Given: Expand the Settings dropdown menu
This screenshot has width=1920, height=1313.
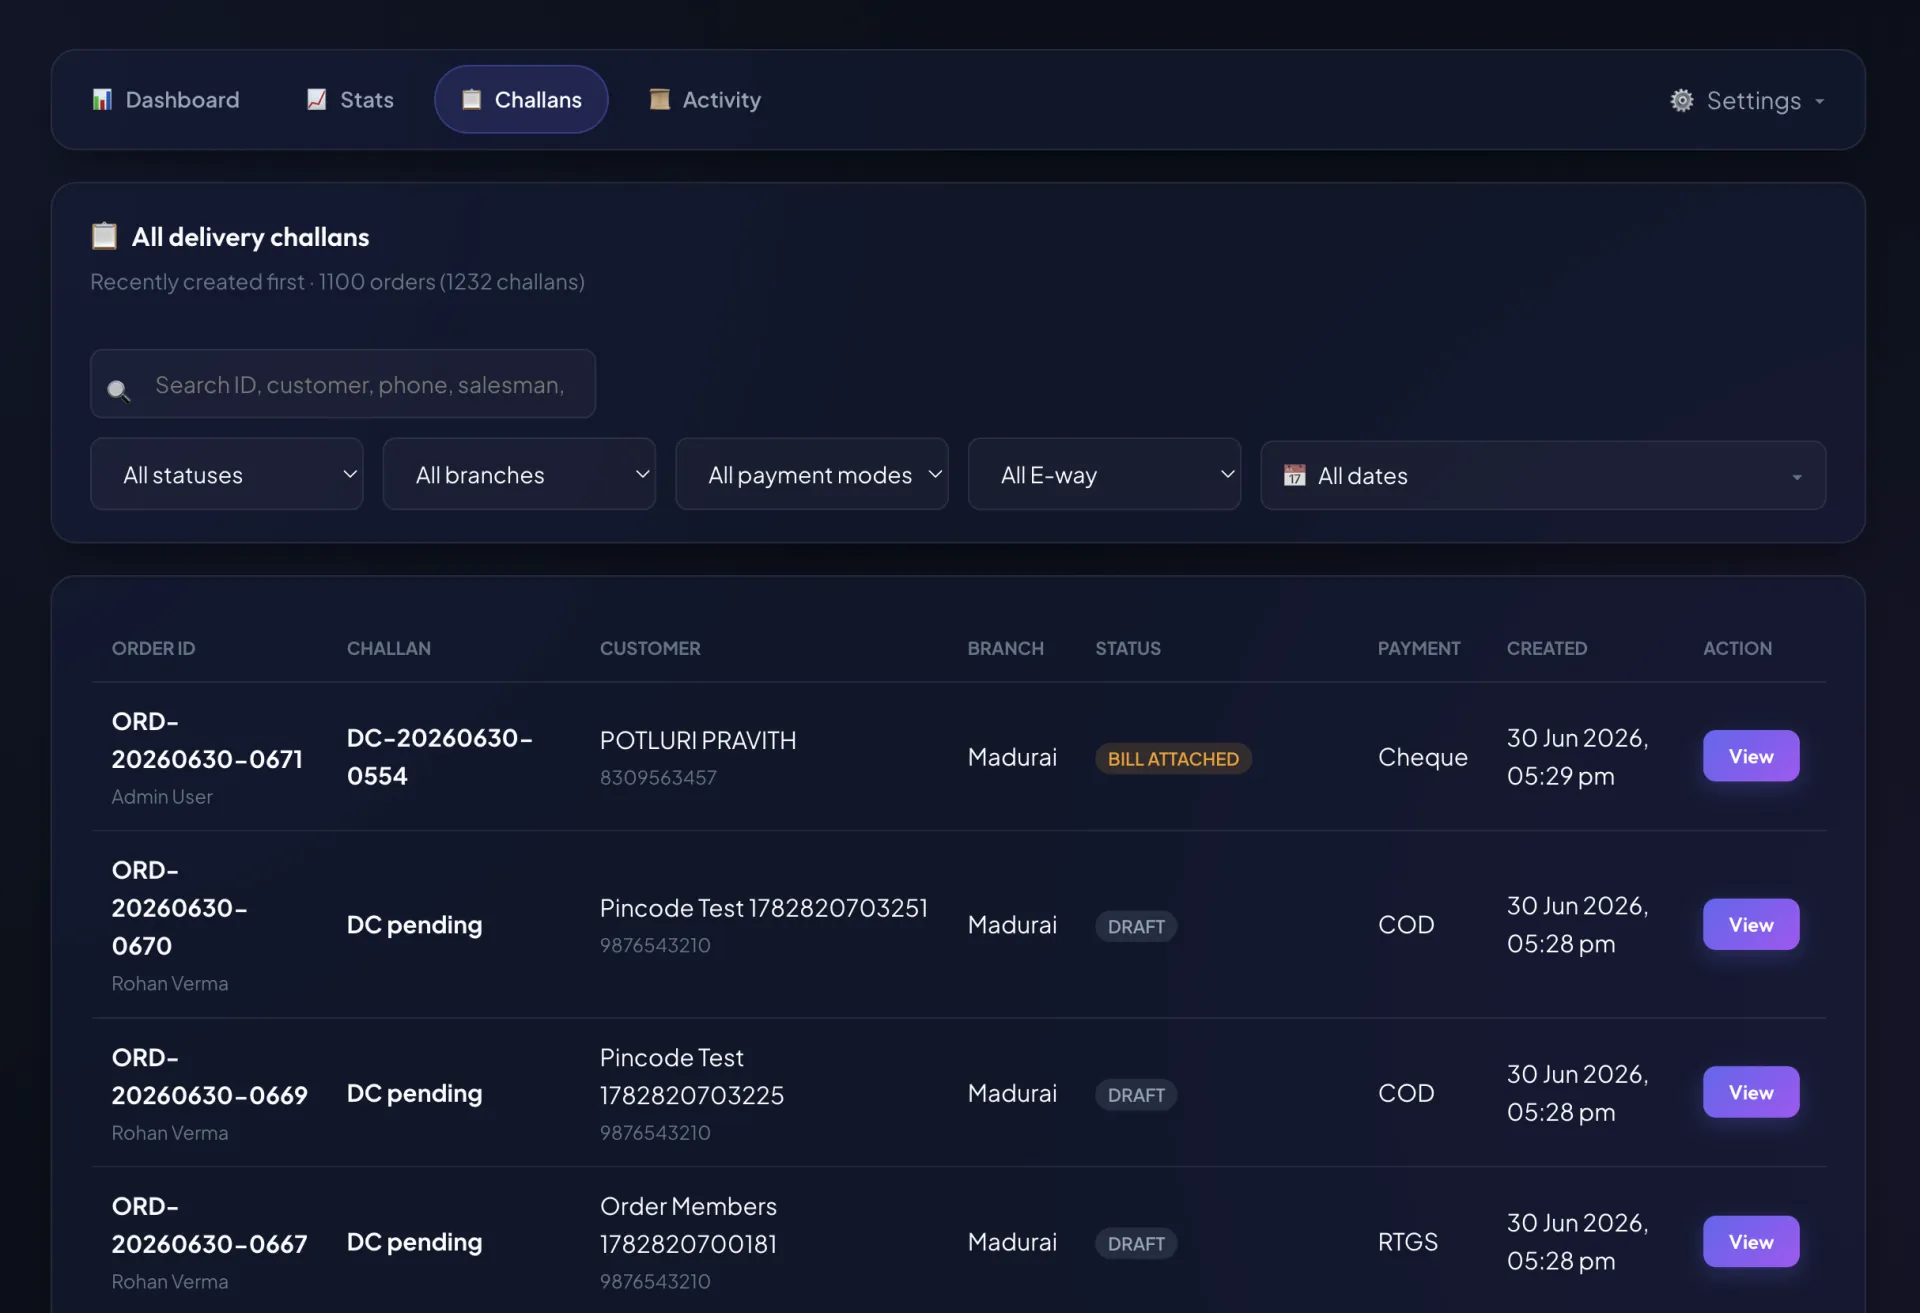Looking at the screenshot, I should [1747, 100].
